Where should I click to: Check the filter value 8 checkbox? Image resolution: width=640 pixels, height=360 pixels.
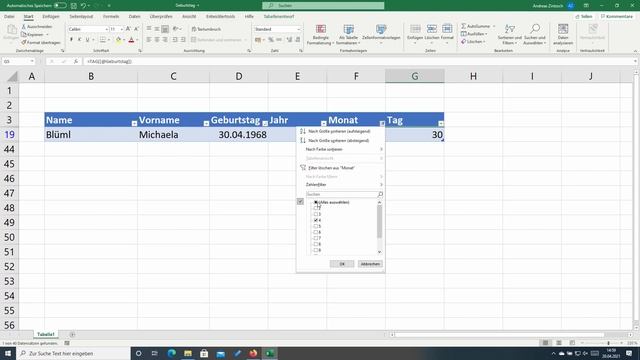[x=316, y=244]
